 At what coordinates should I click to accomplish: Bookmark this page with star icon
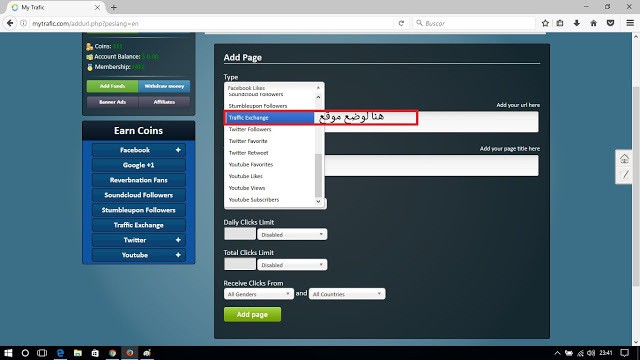pos(545,23)
